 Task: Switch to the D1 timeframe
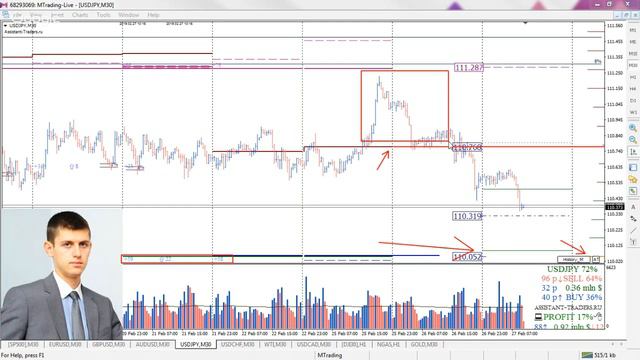tap(633, 100)
